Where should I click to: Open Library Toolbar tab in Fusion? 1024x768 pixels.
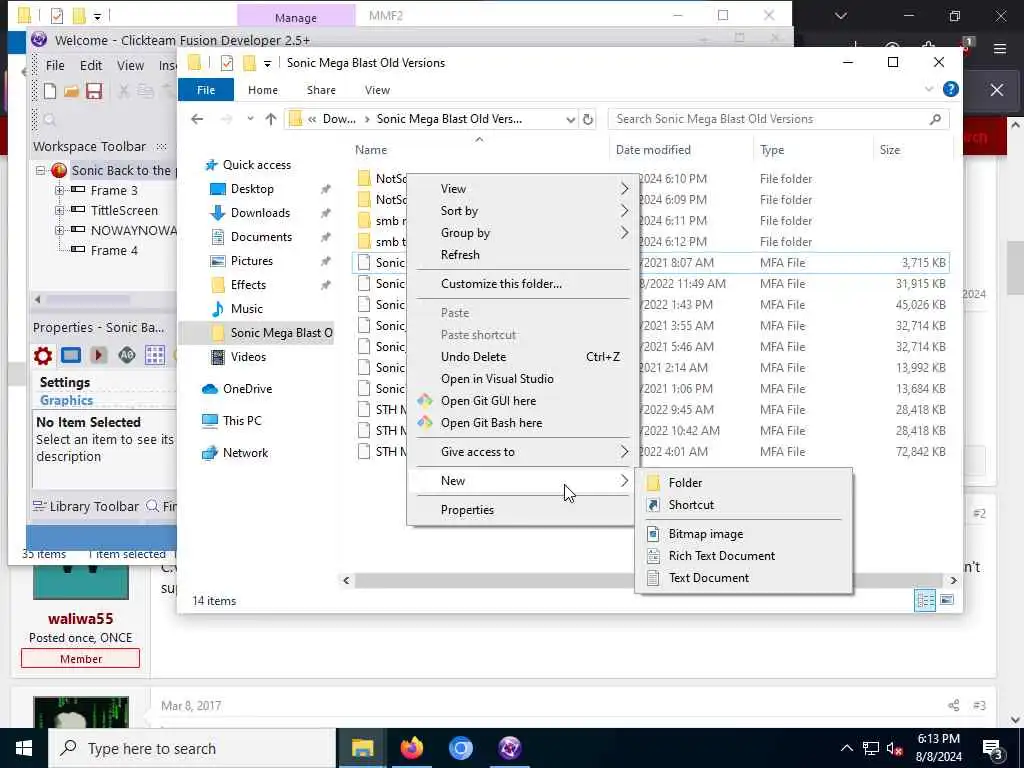(86, 507)
